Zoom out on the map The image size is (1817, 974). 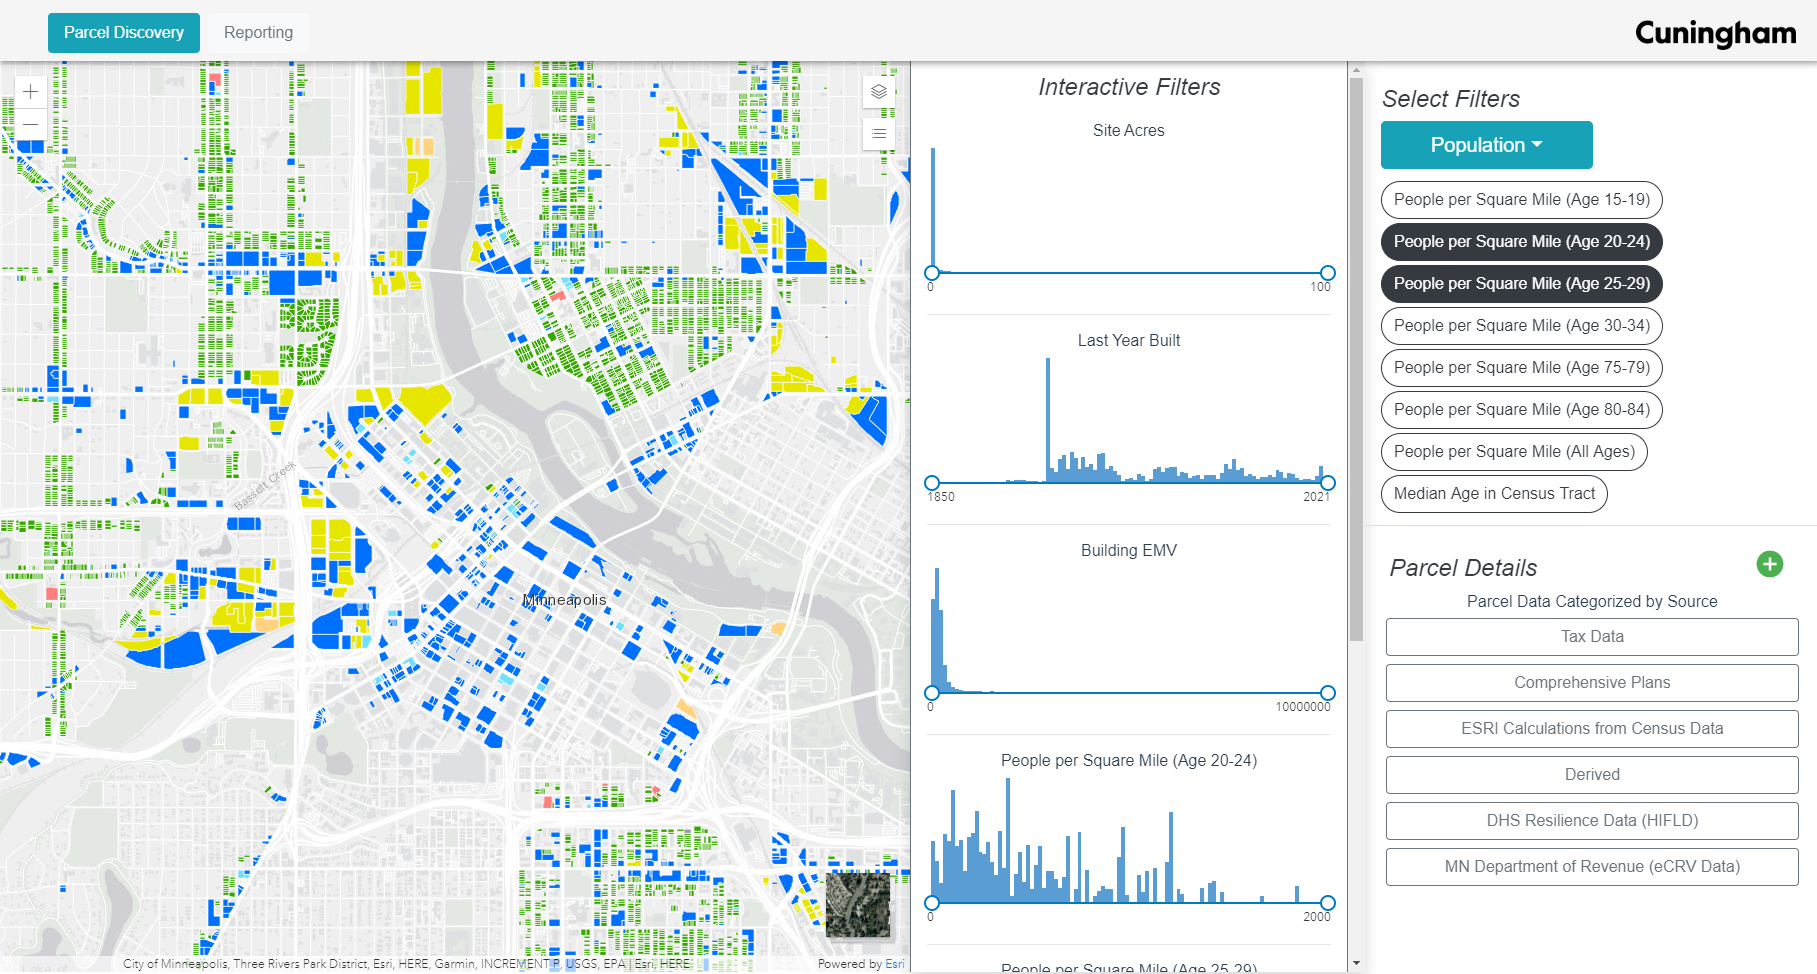(x=30, y=124)
